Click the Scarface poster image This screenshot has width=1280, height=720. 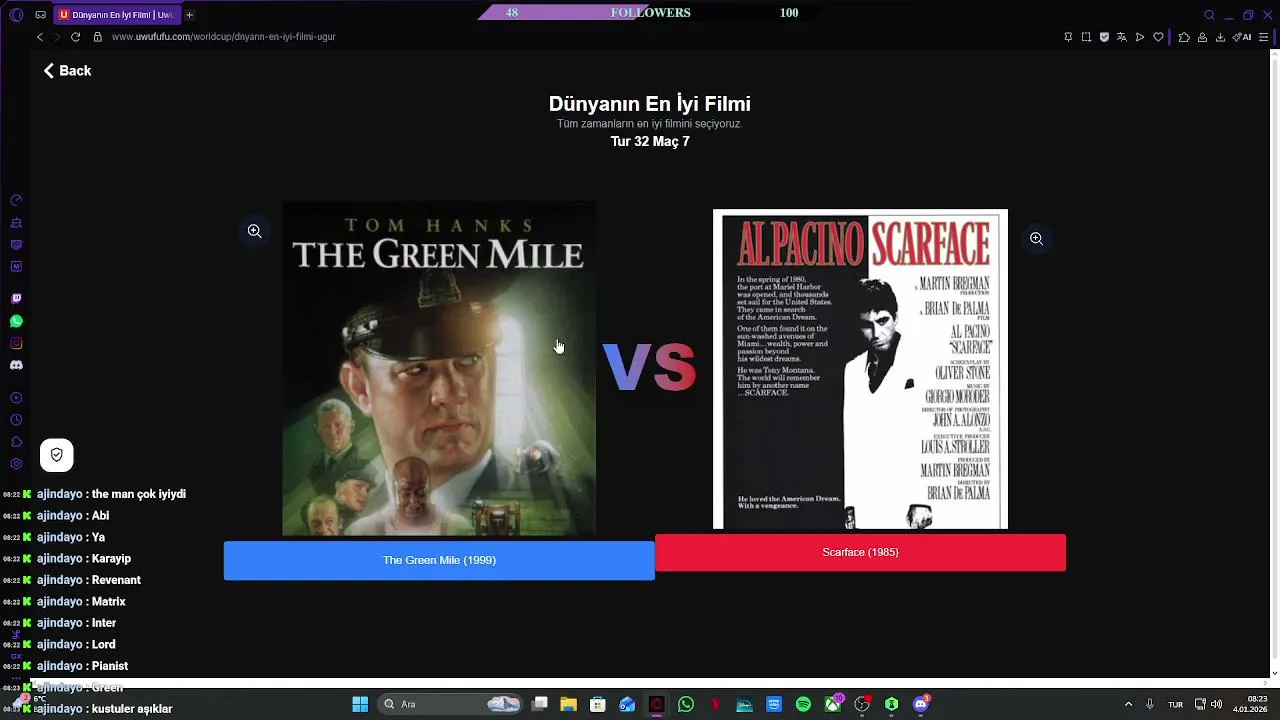[860, 369]
